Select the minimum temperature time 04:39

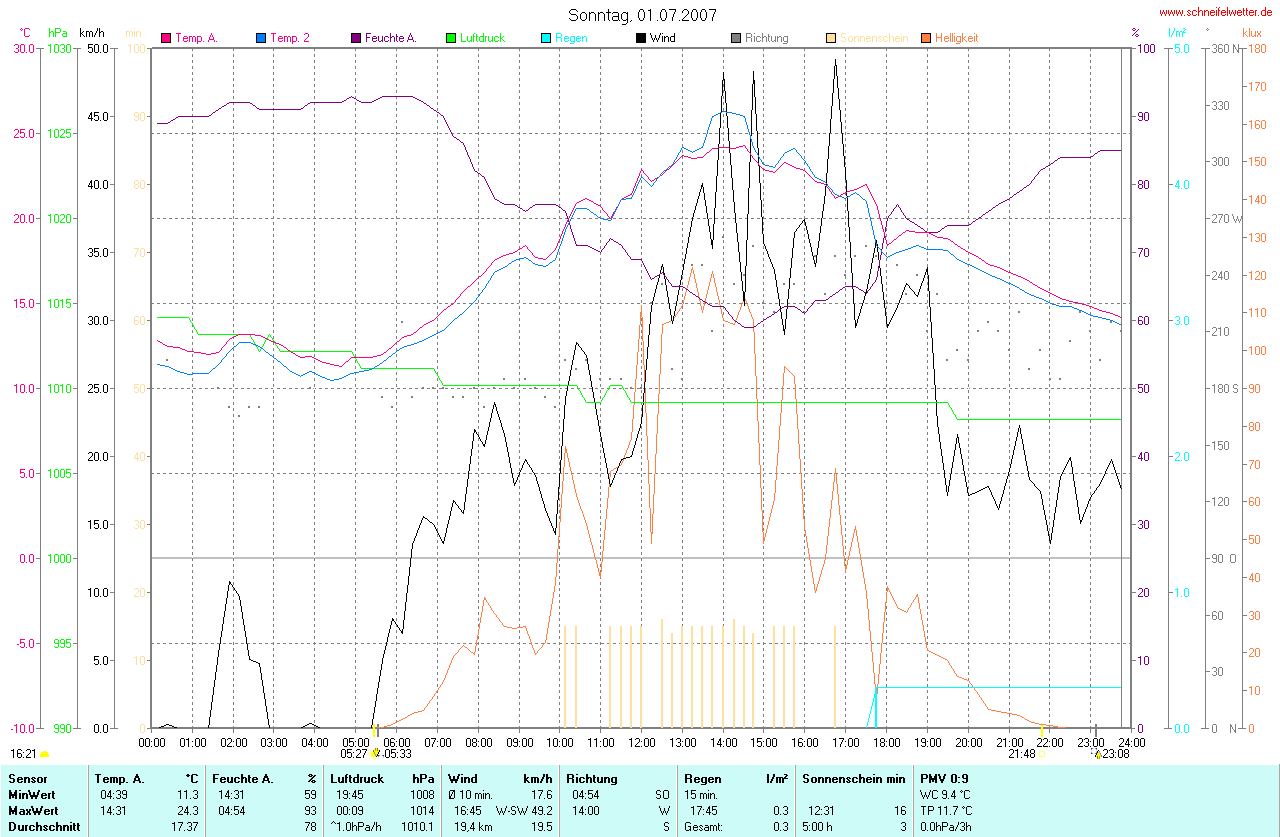coord(113,794)
